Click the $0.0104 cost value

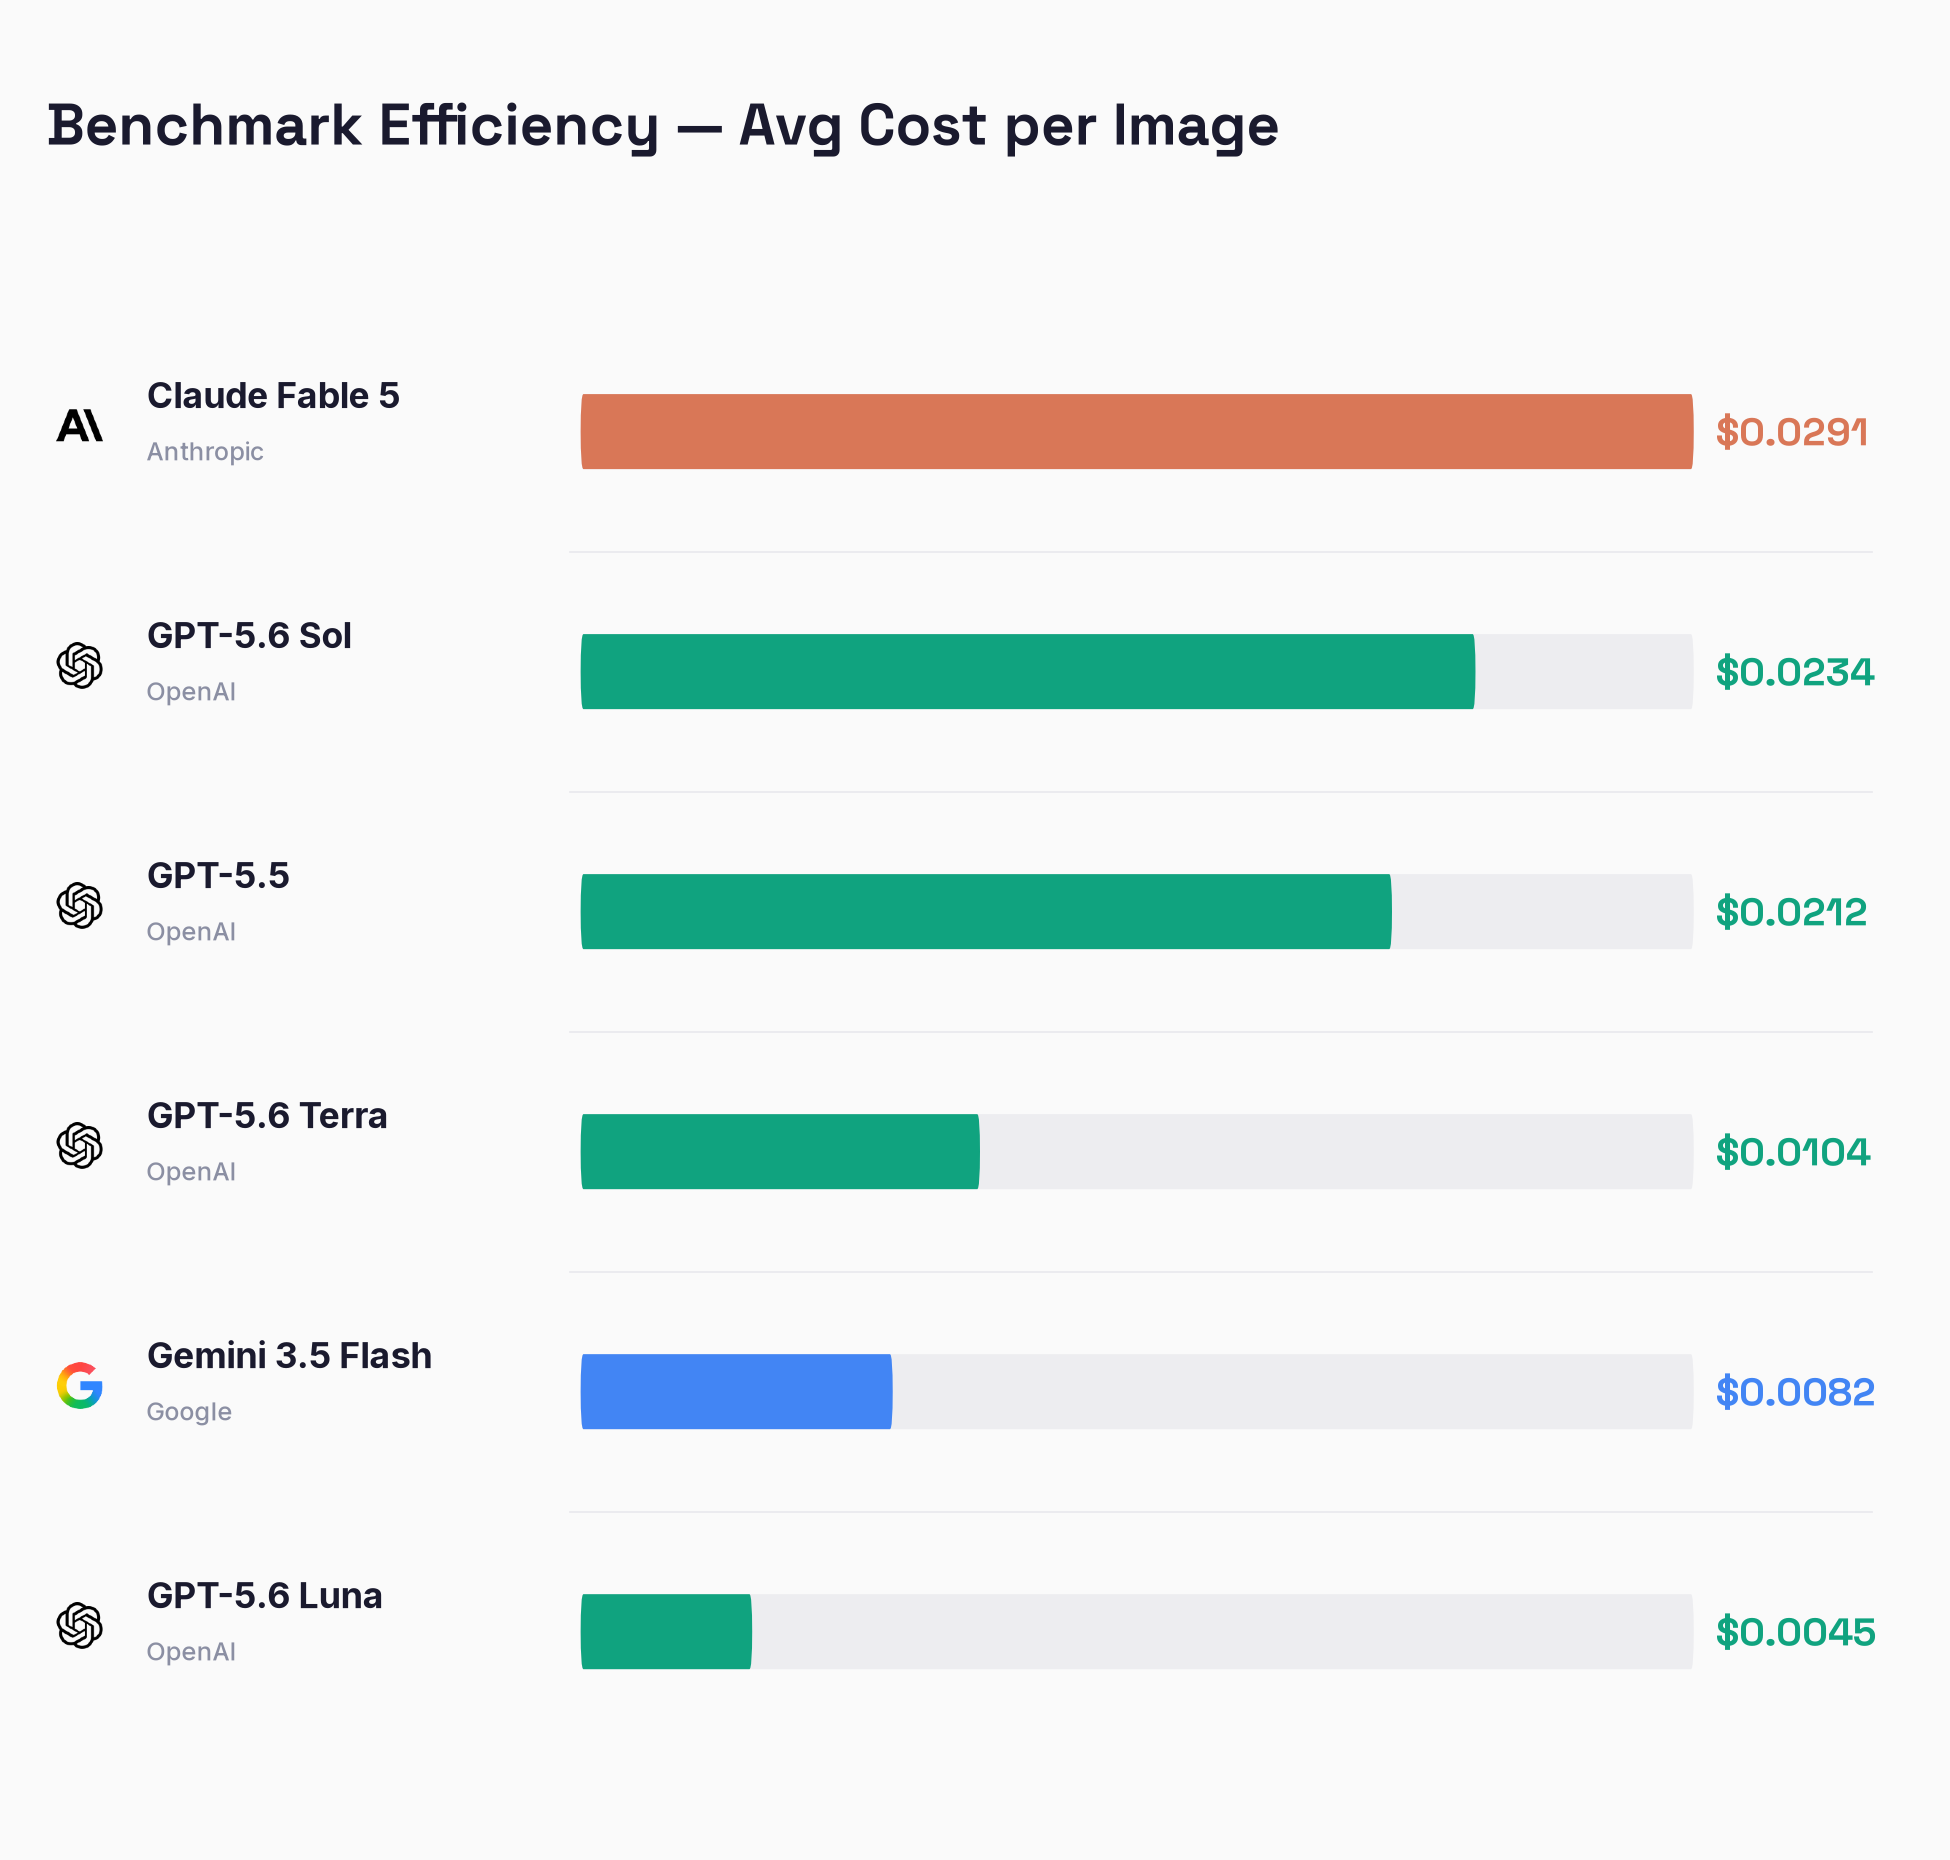tap(1793, 1152)
